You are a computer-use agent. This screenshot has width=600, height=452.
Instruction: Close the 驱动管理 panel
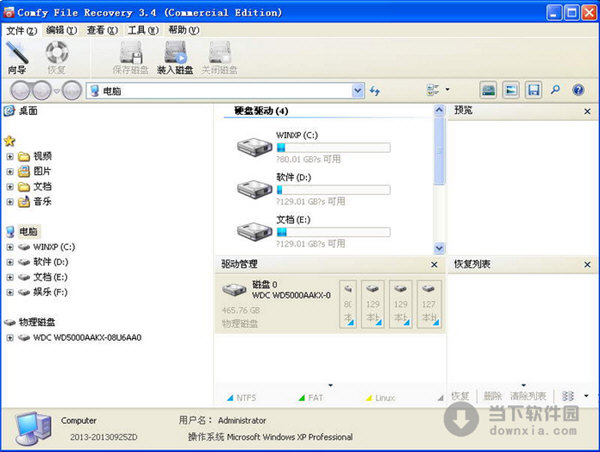click(434, 264)
